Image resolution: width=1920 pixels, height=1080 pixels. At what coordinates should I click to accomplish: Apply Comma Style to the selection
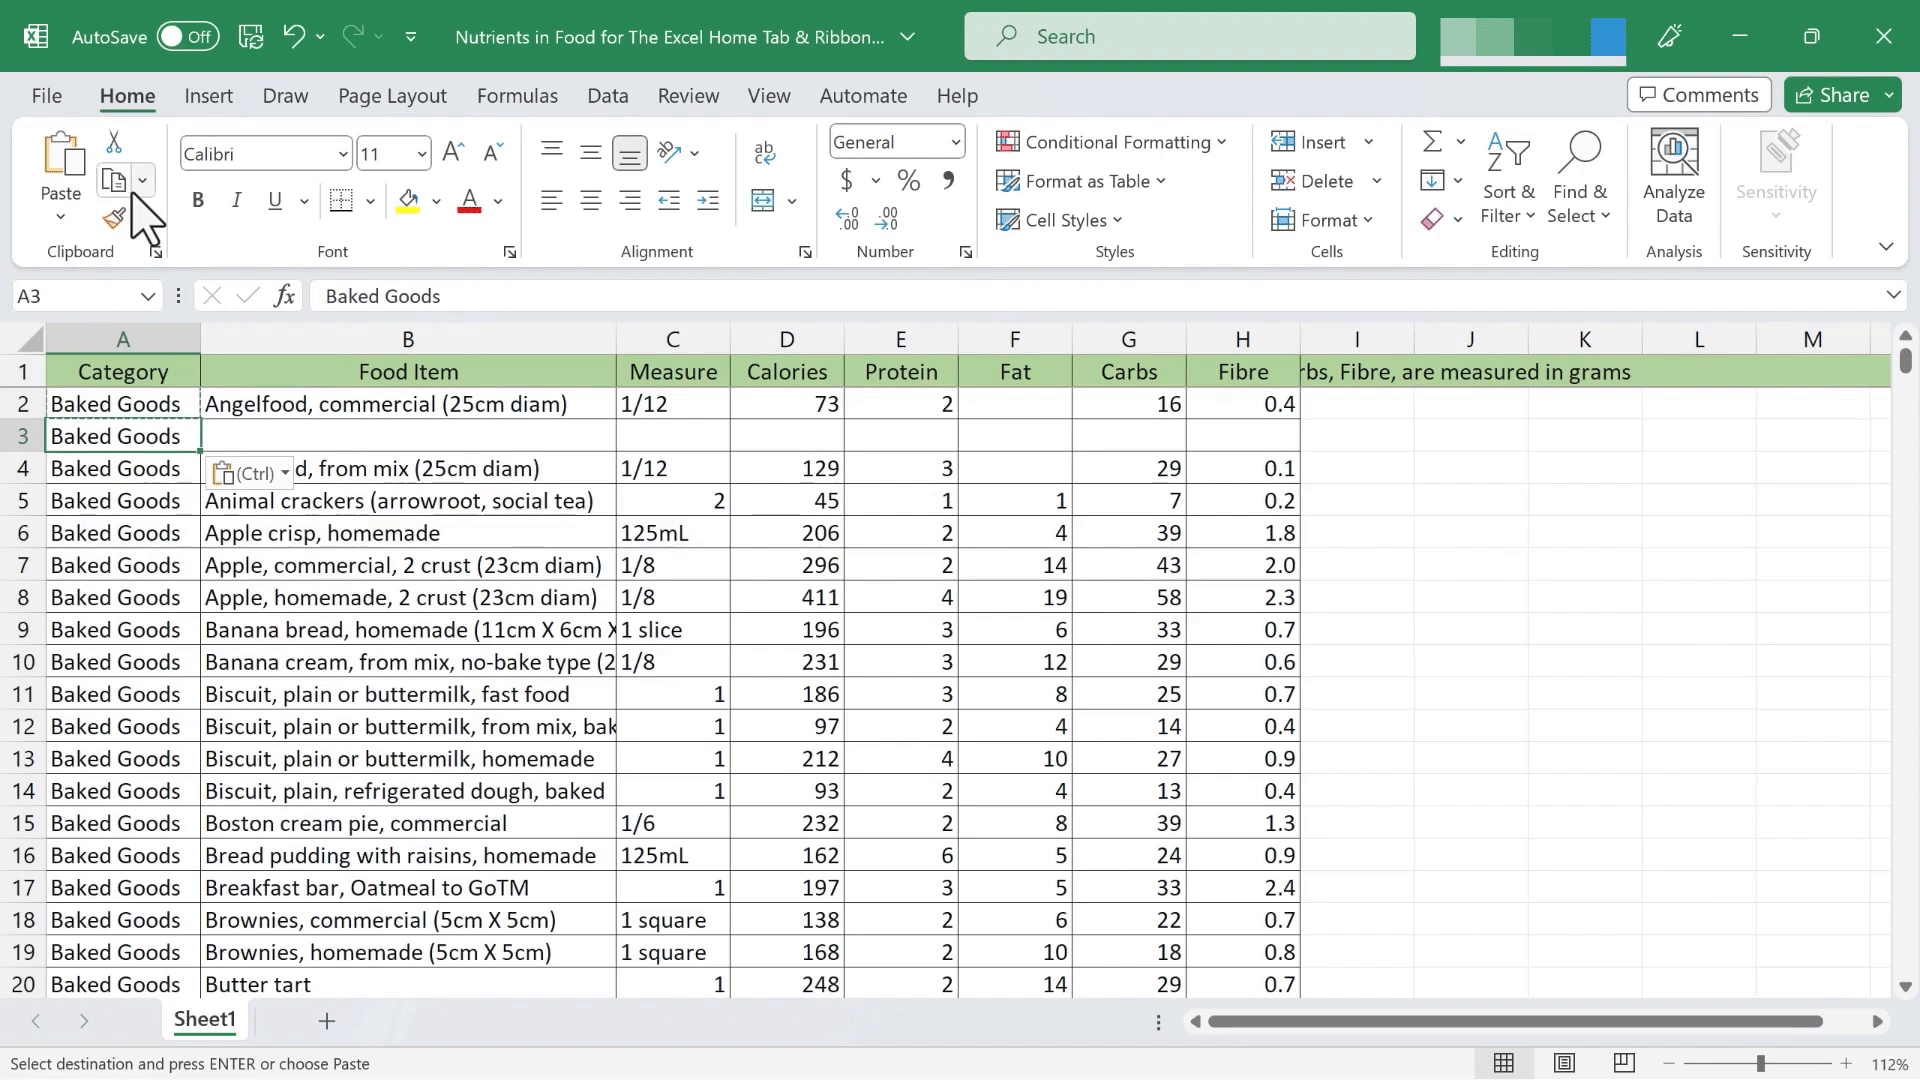(947, 180)
